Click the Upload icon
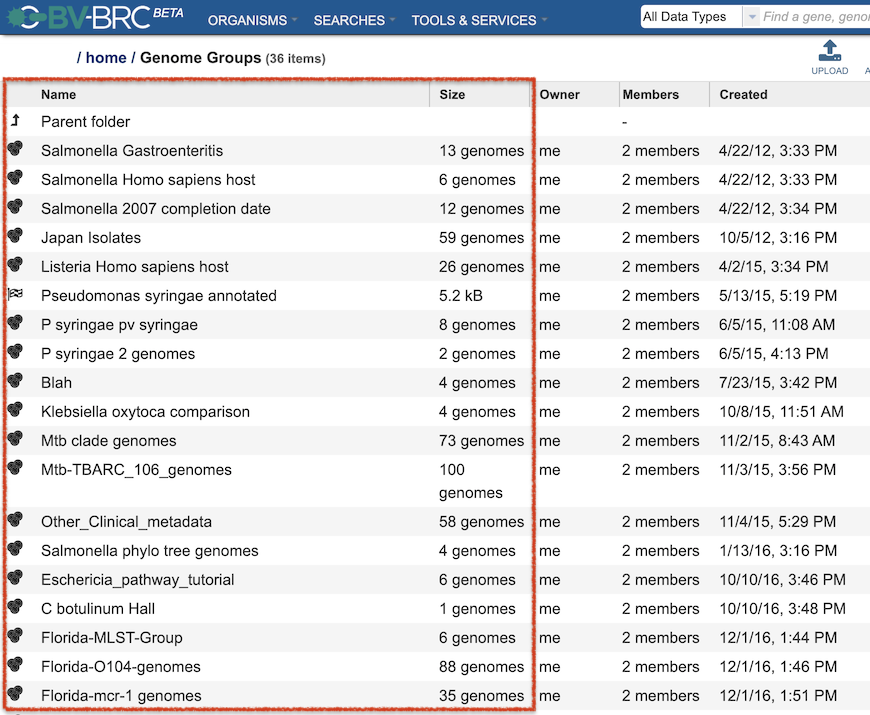This screenshot has height=715, width=870. [x=829, y=51]
